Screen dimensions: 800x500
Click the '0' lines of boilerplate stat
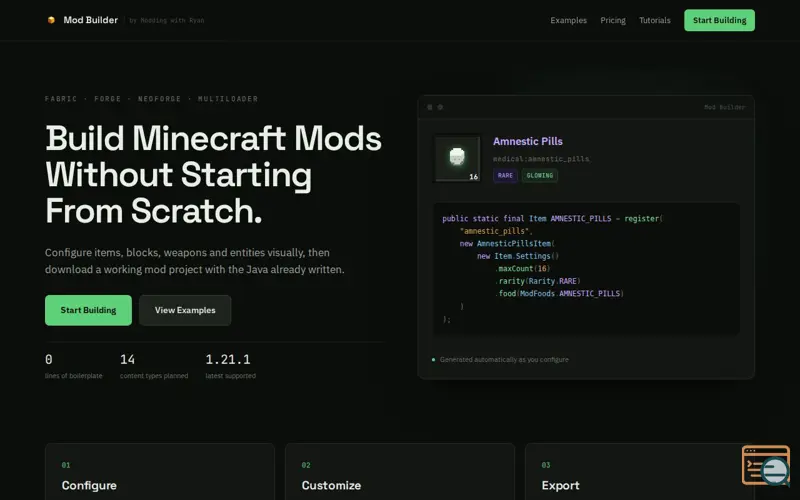click(x=73, y=366)
